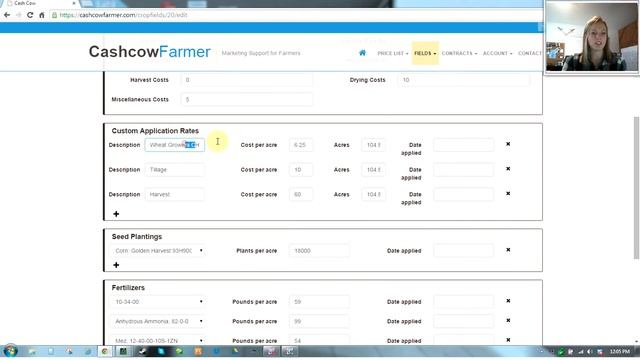This screenshot has height=360, width=640.
Task: Click the Chrome icon in the taskbar
Action: 105,351
